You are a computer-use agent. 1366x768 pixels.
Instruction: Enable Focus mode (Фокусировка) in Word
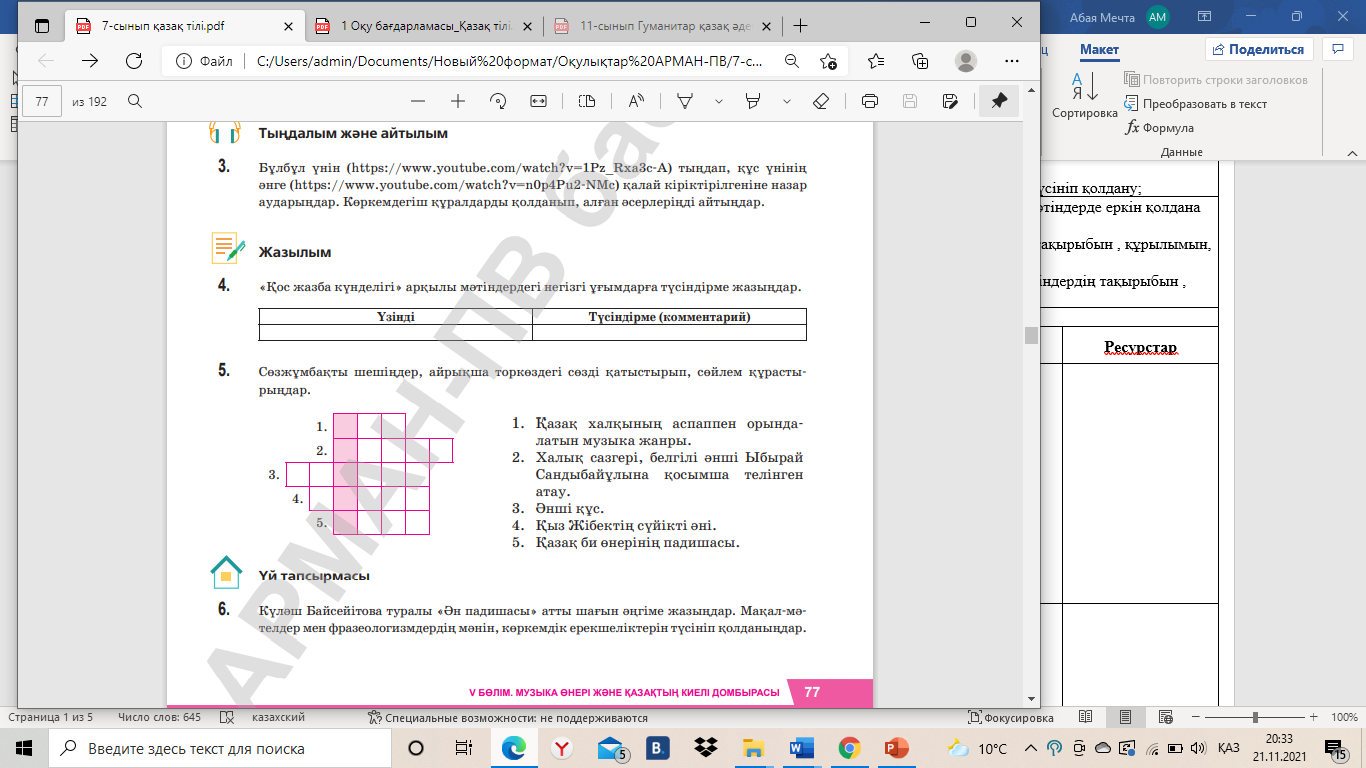click(1010, 718)
